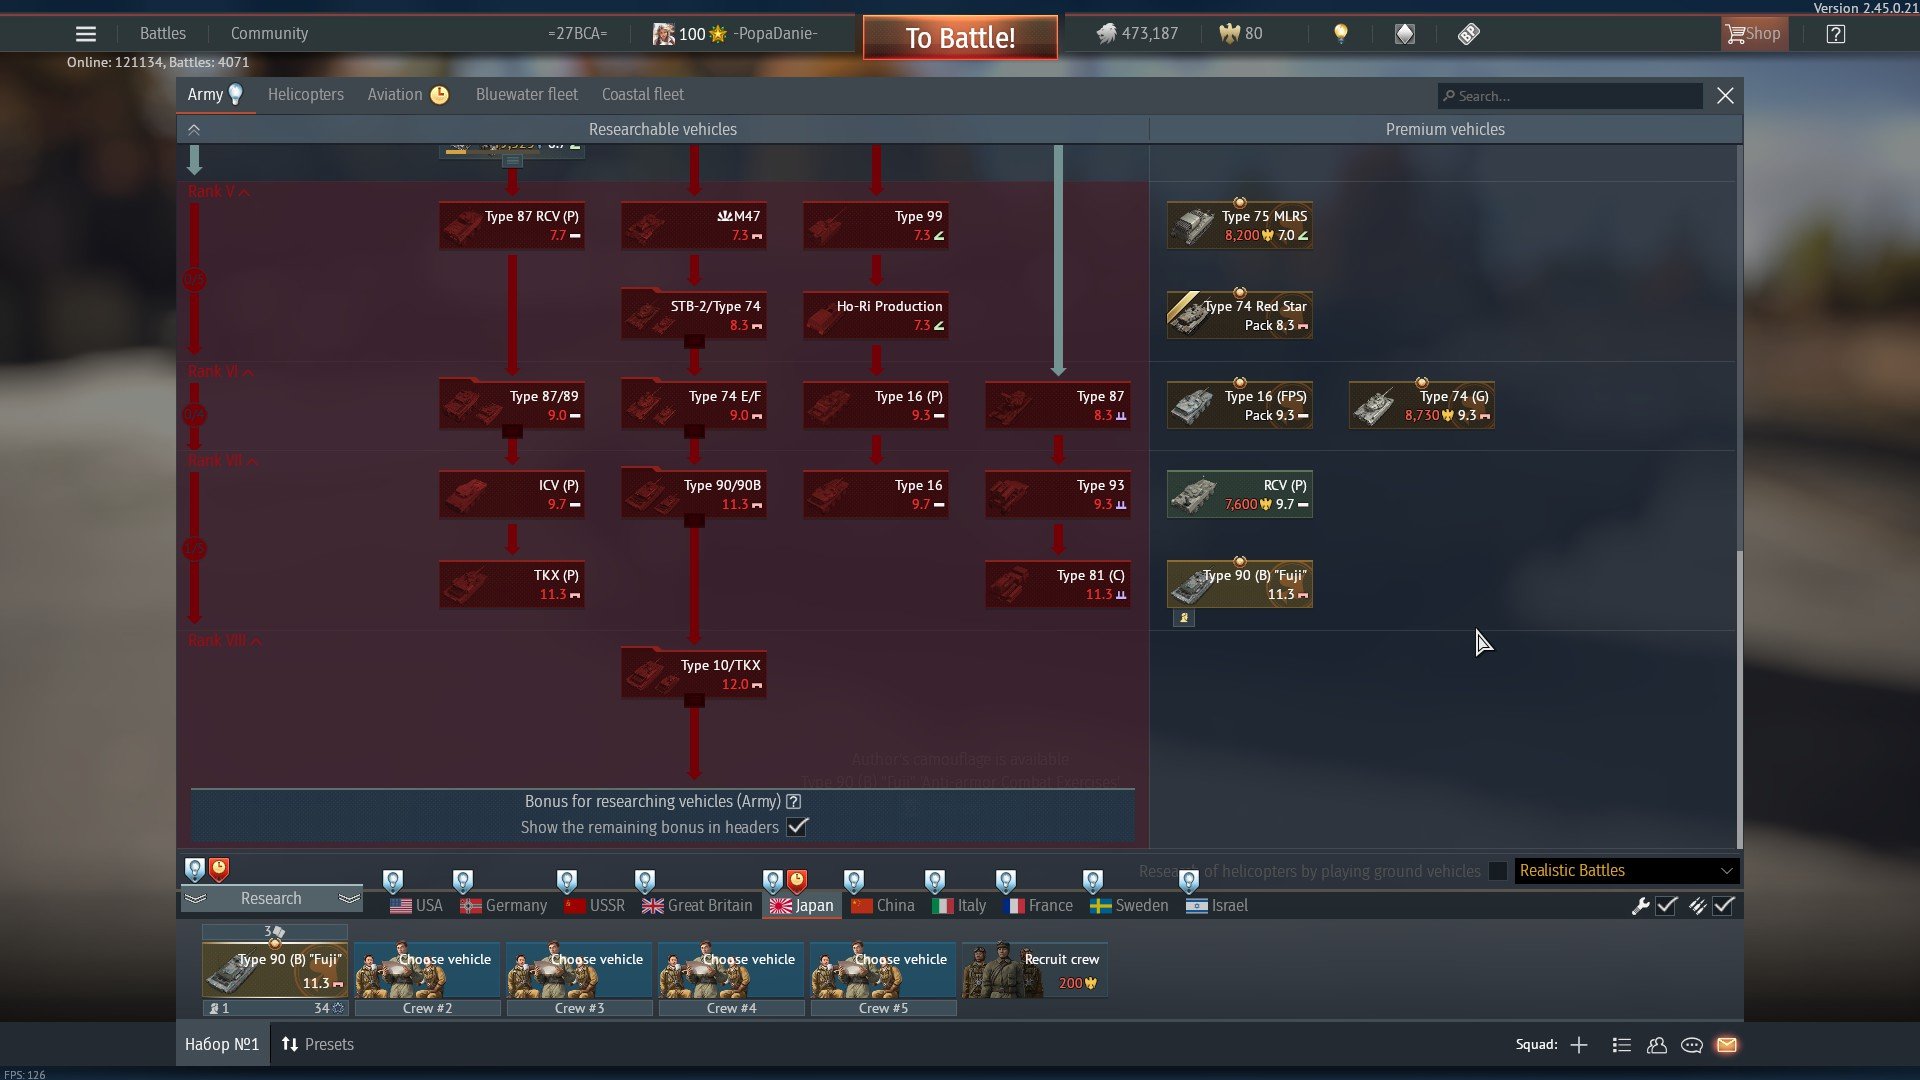Select the Type 87 RCV (P) vehicle
Viewport: 1920px width, 1080px height.
[512, 225]
